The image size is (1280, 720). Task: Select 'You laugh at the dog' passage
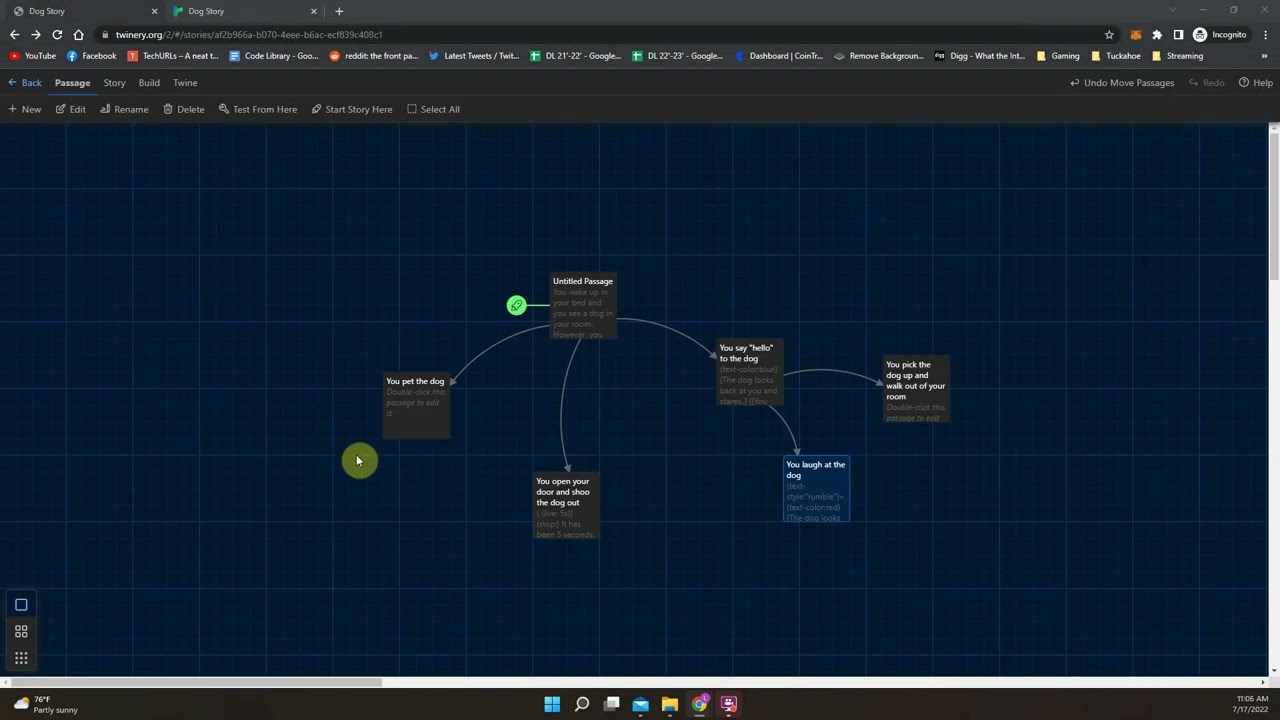pyautogui.click(x=817, y=489)
